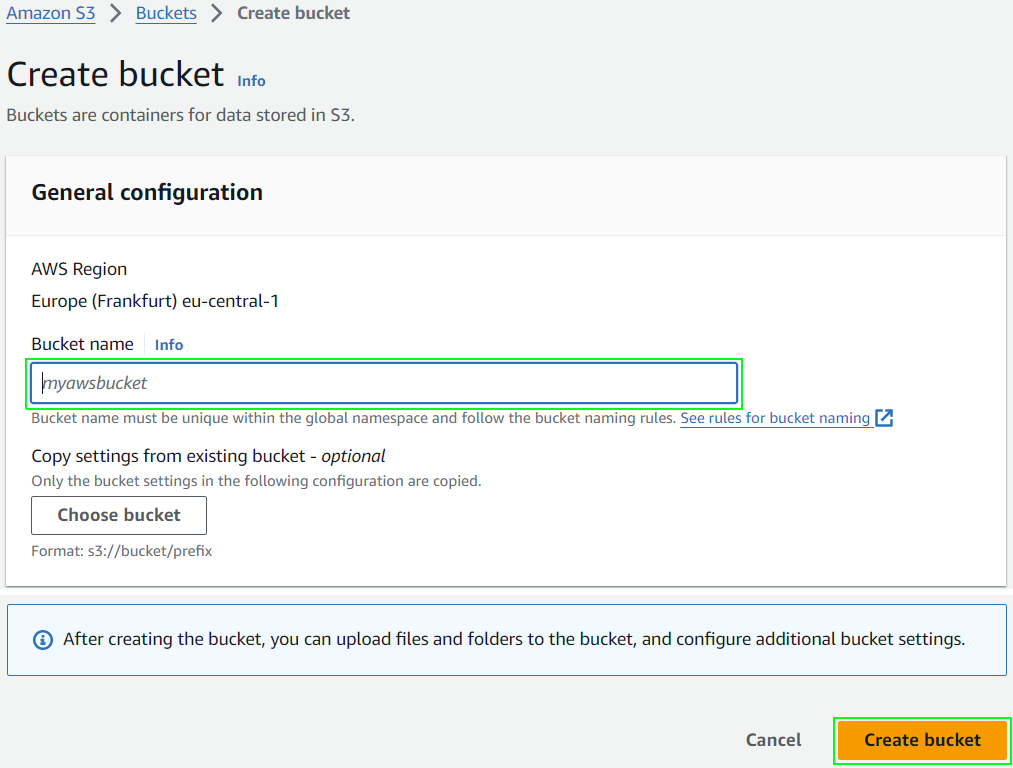Click the Create bucket breadcrumb text
Image resolution: width=1013 pixels, height=768 pixels.
(x=293, y=13)
